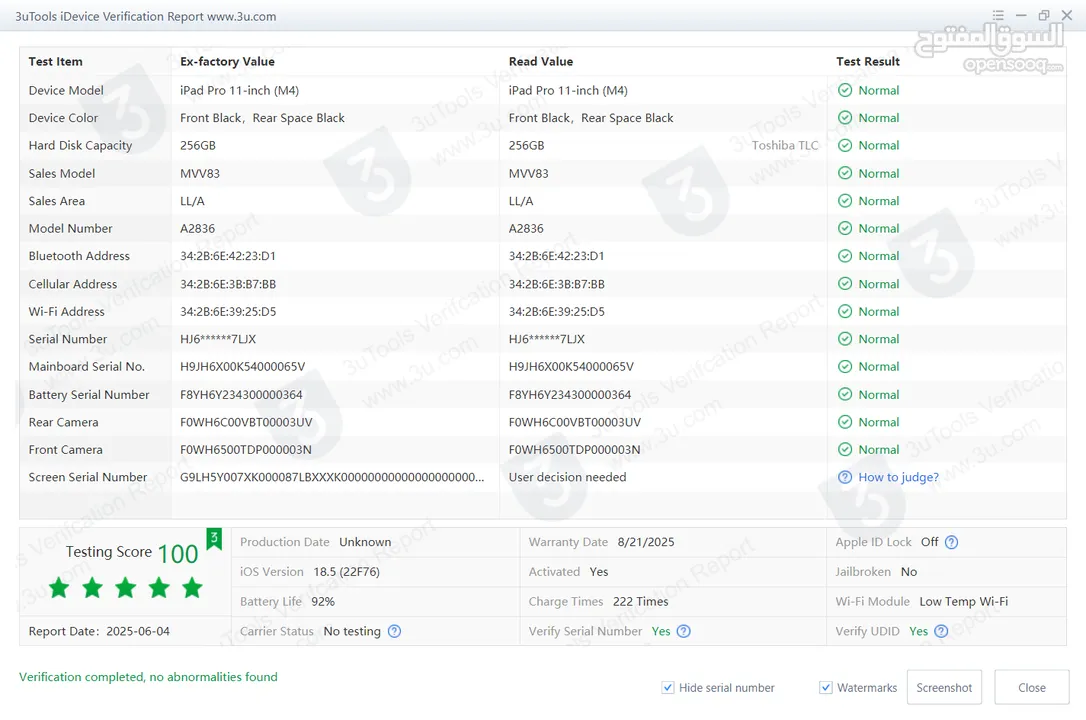
Task: Click Normal check icon for Serial Number
Action: click(845, 339)
